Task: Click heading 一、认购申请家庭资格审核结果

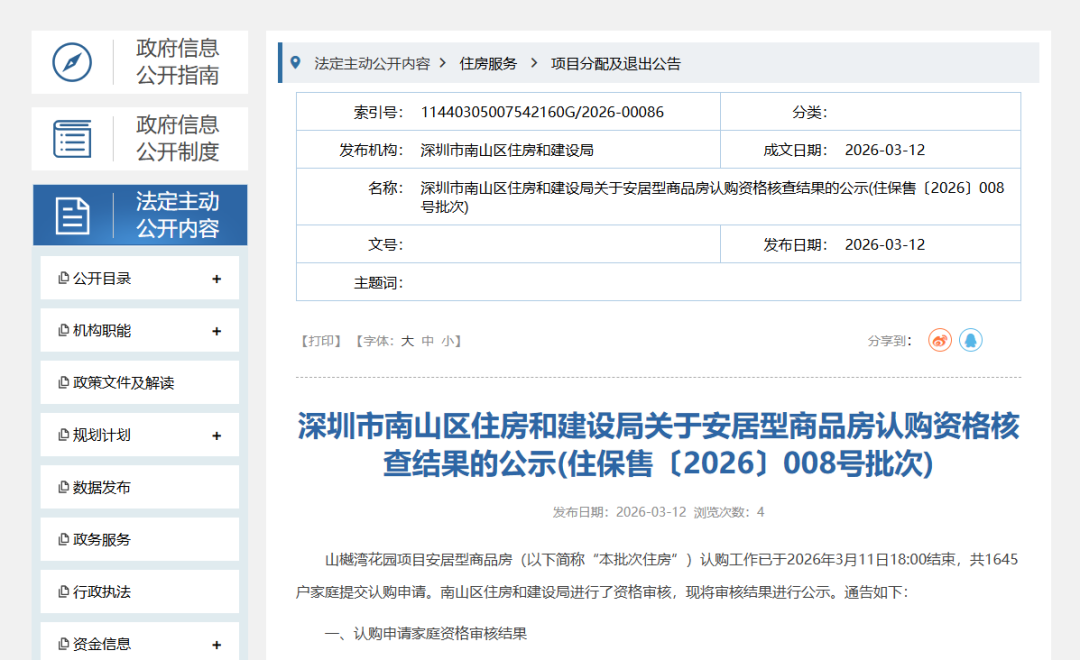Action: click(x=426, y=634)
